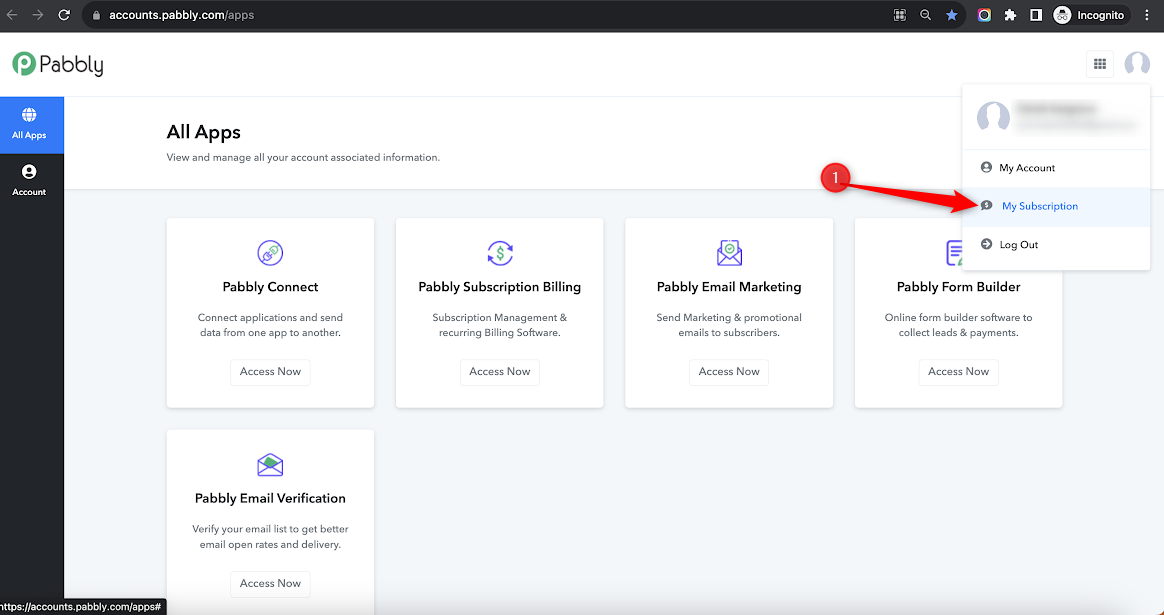This screenshot has height=615, width=1164.
Task: Select My Account in dropdown menu
Action: click(x=1056, y=168)
